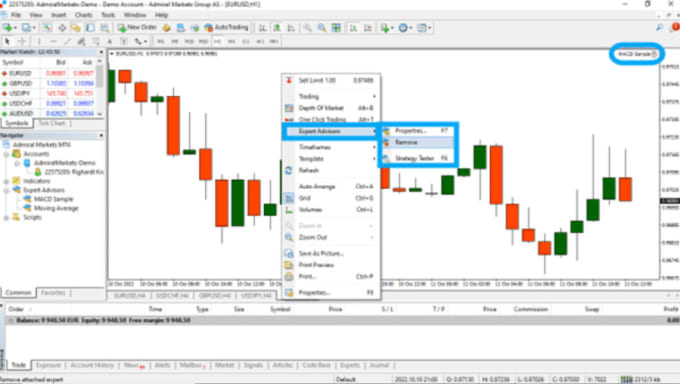
Task: Select the candlestick chart type icon
Action: pyautogui.click(x=277, y=27)
